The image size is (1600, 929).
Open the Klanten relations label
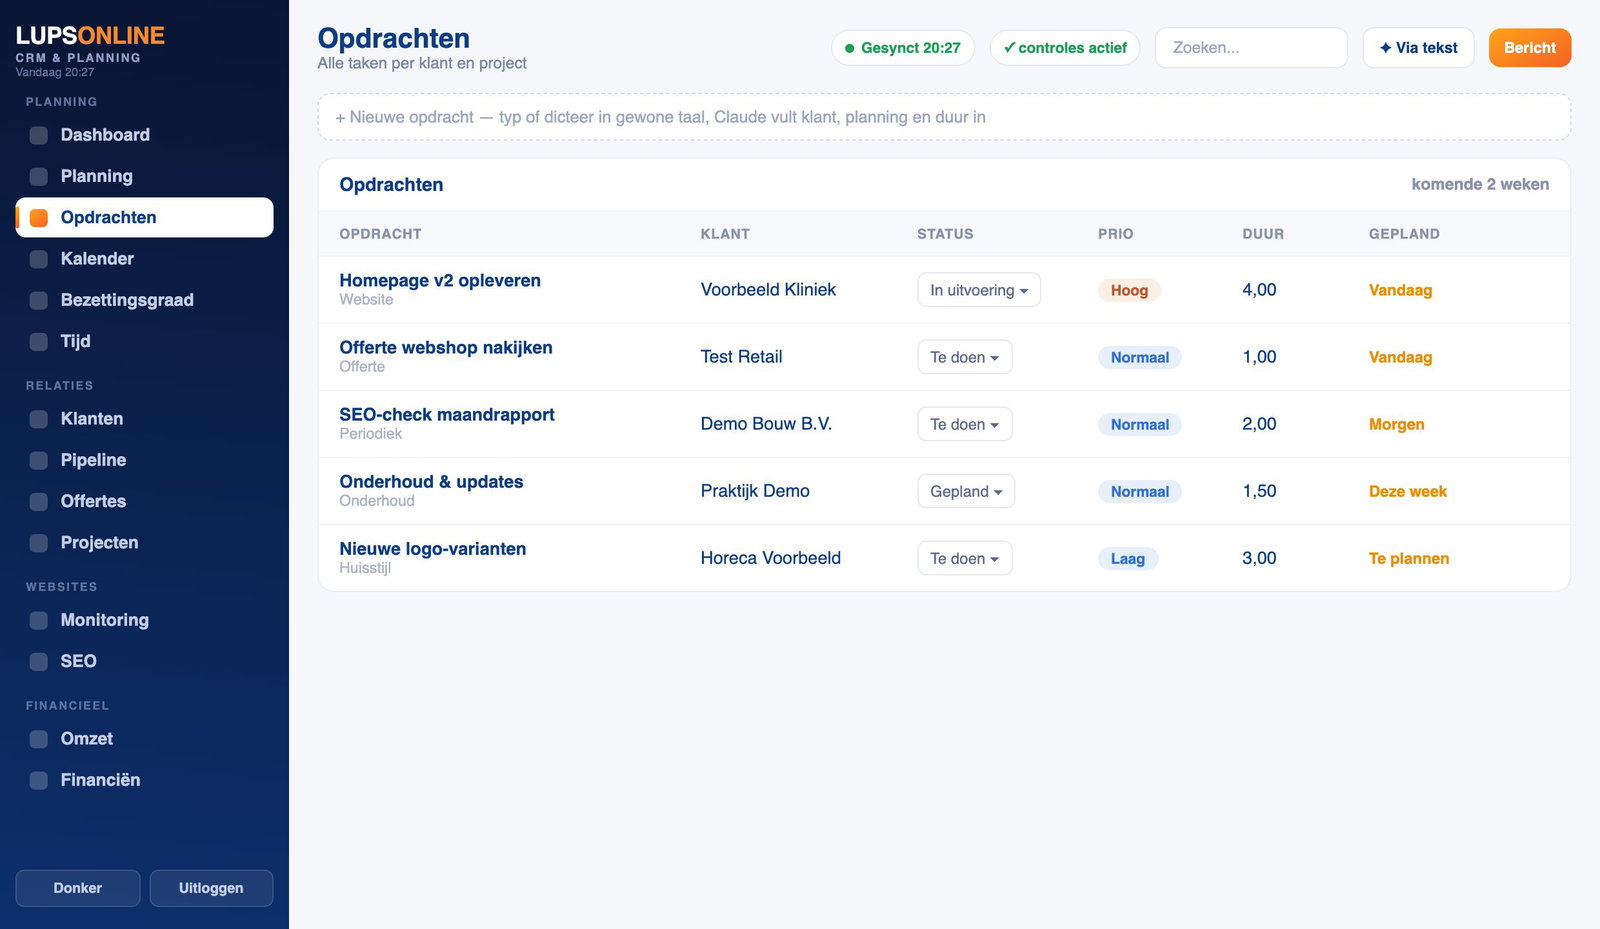pos(92,419)
